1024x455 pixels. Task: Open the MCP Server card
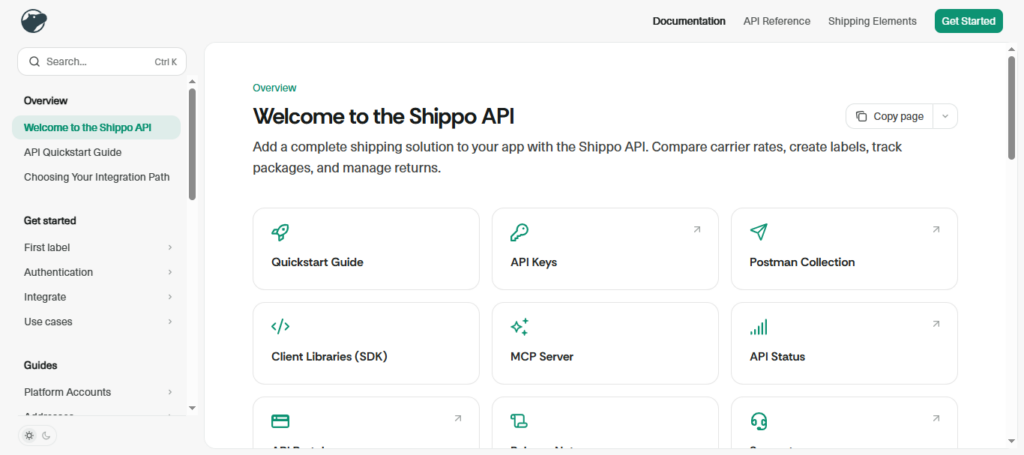click(x=605, y=343)
